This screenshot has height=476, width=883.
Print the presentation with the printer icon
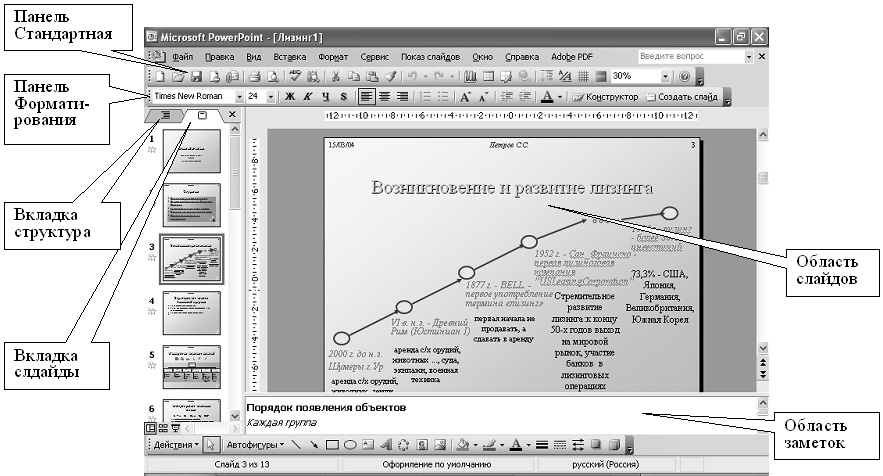point(255,76)
